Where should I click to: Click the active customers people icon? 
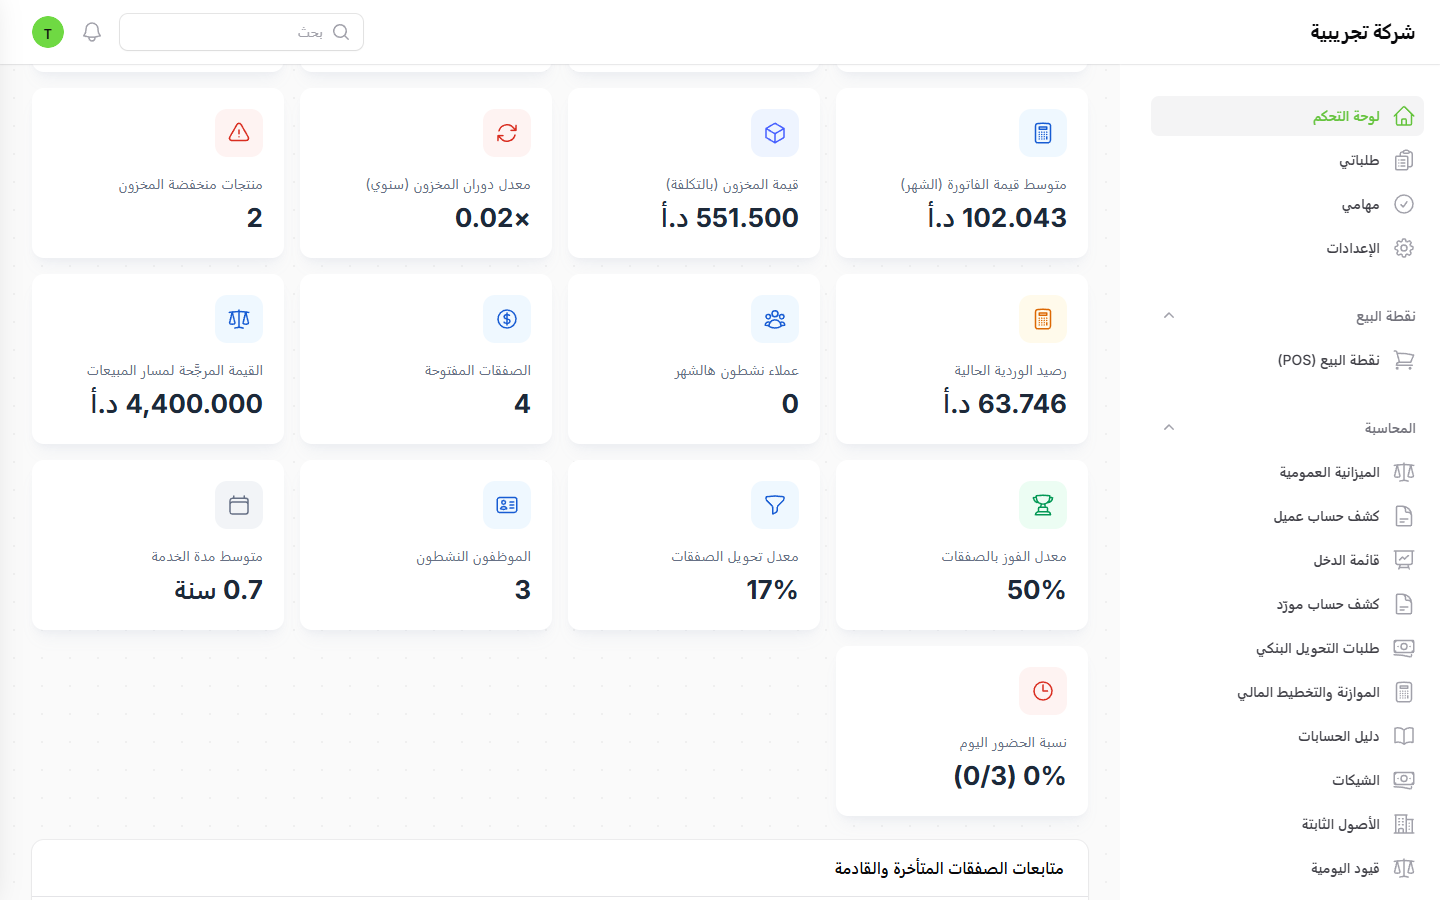pyautogui.click(x=775, y=319)
